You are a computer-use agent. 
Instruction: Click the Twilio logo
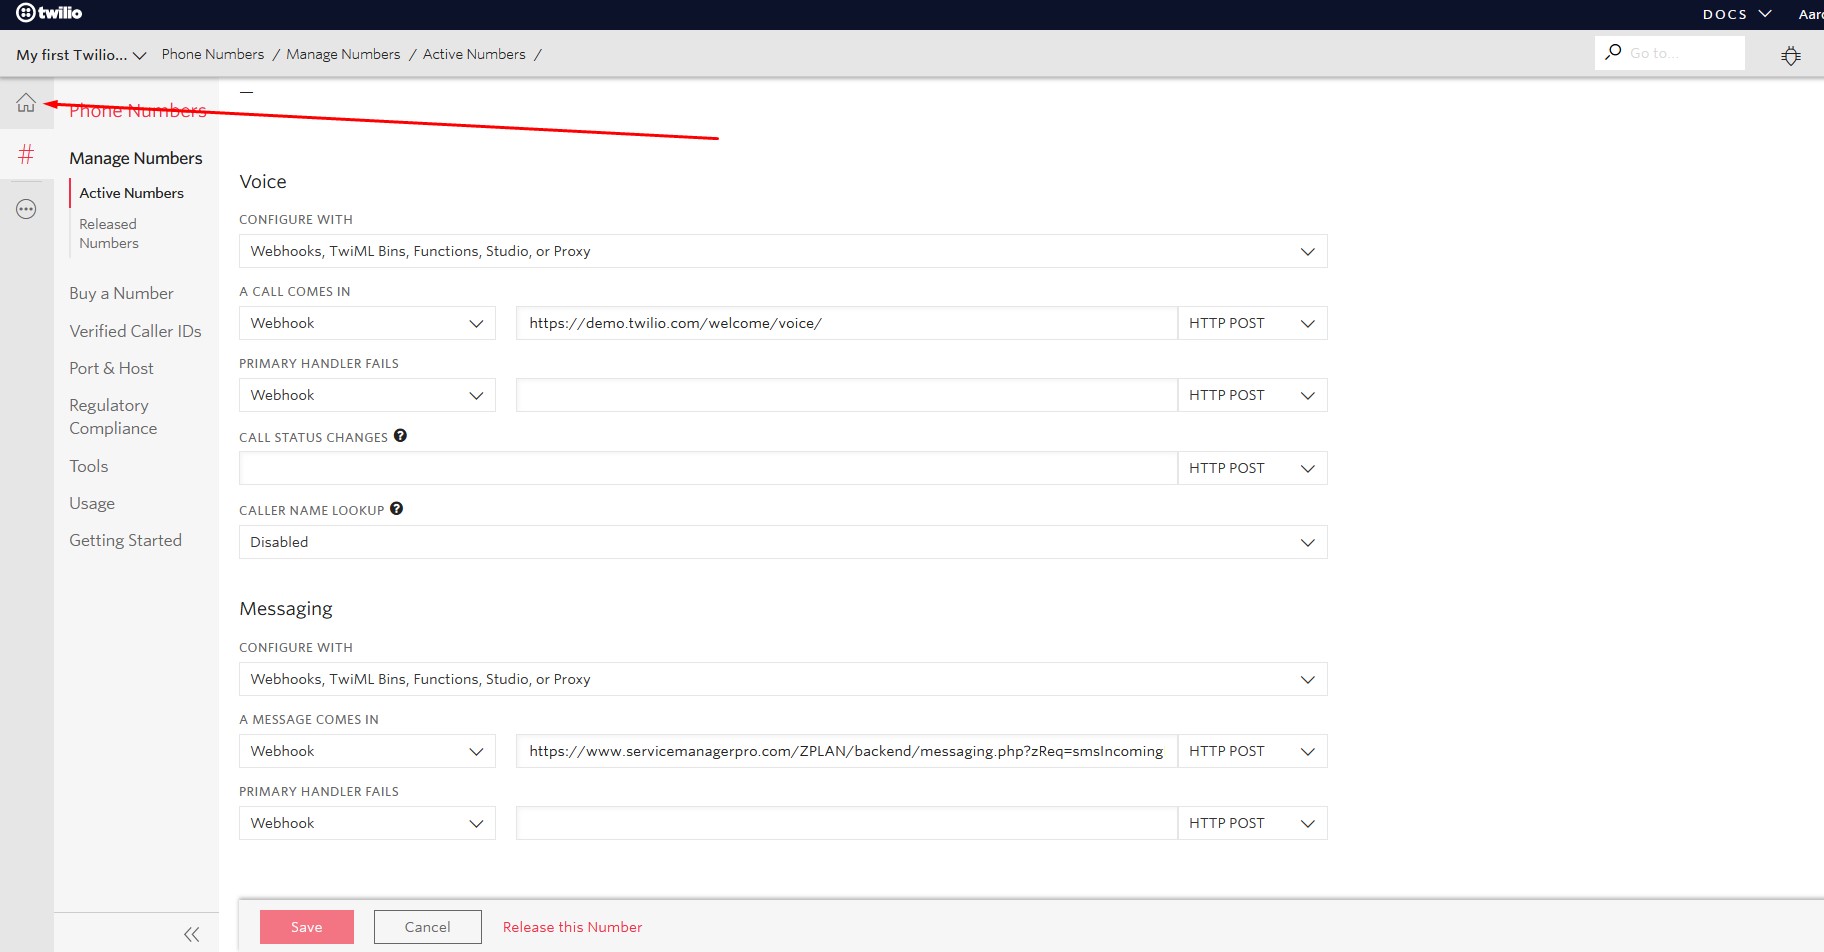(x=50, y=13)
